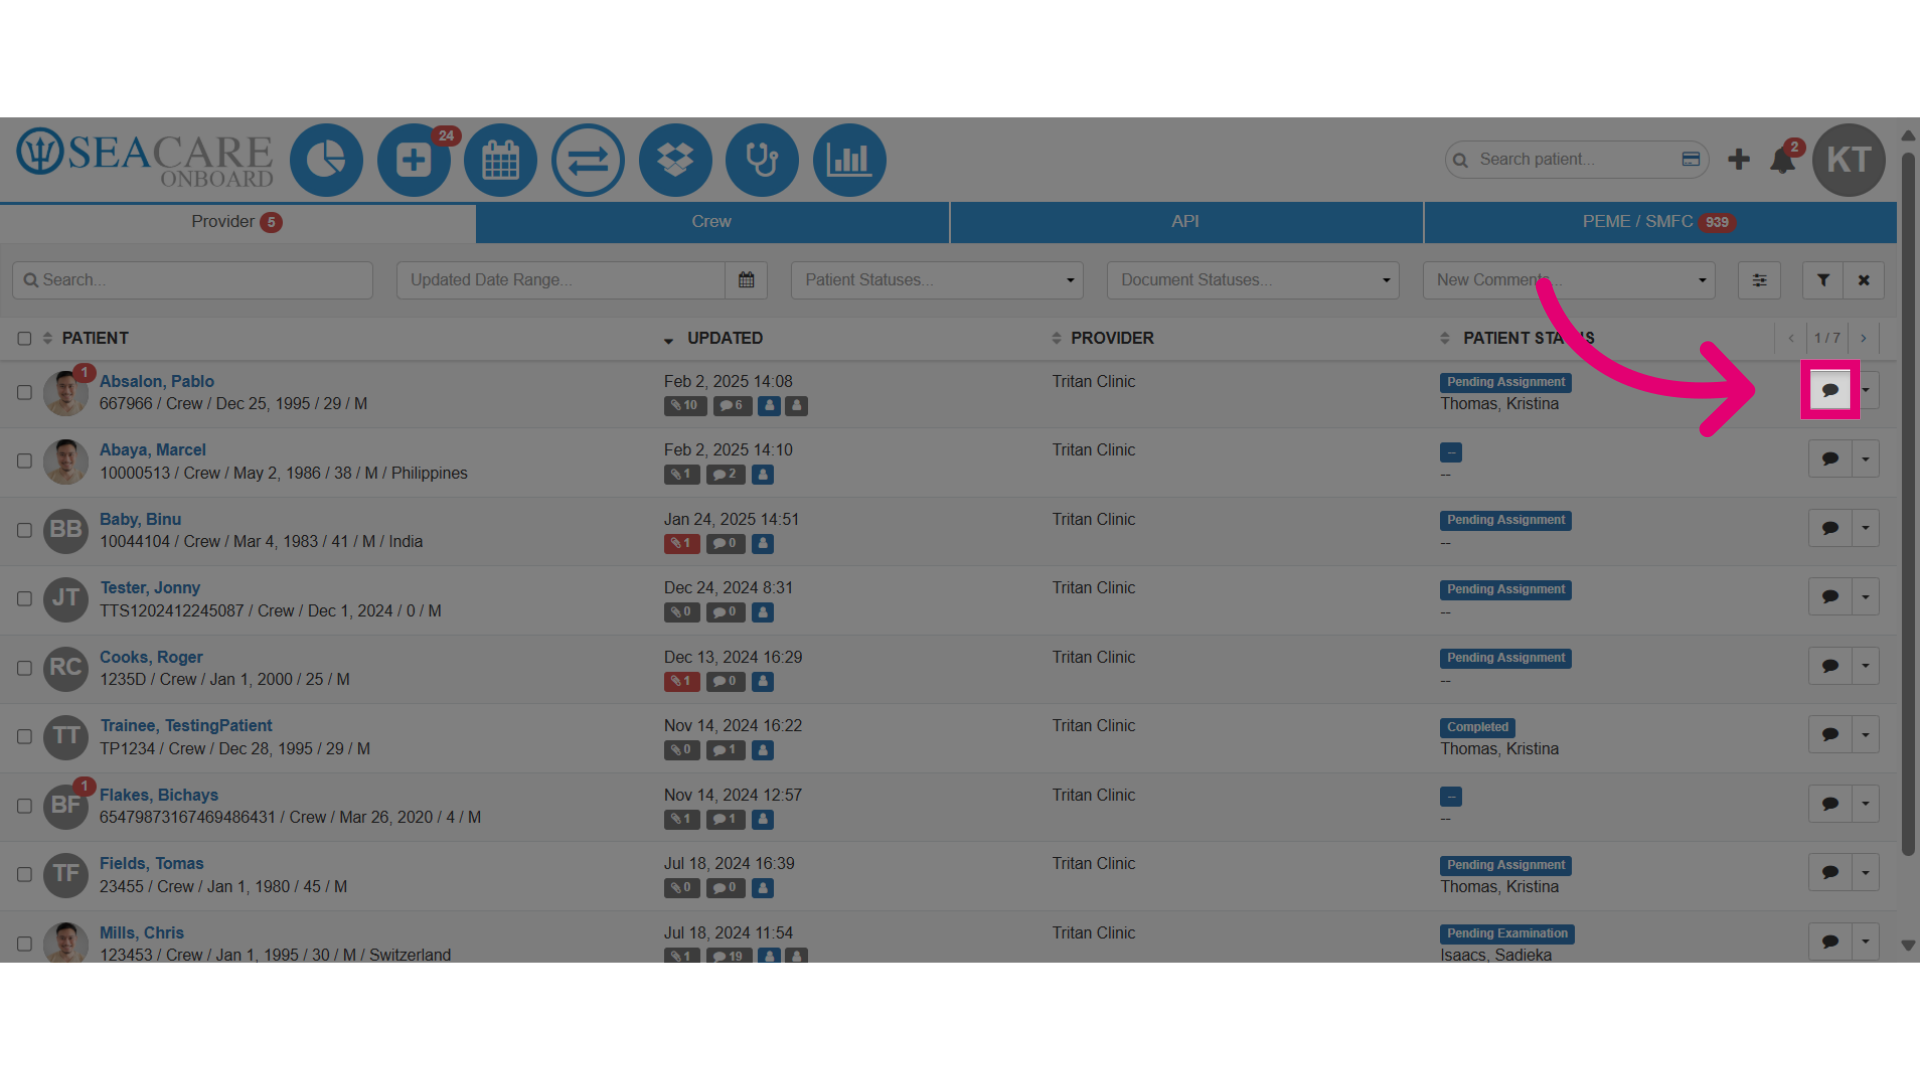
Task: Open patient link Mills, Chris
Action: coord(142,933)
